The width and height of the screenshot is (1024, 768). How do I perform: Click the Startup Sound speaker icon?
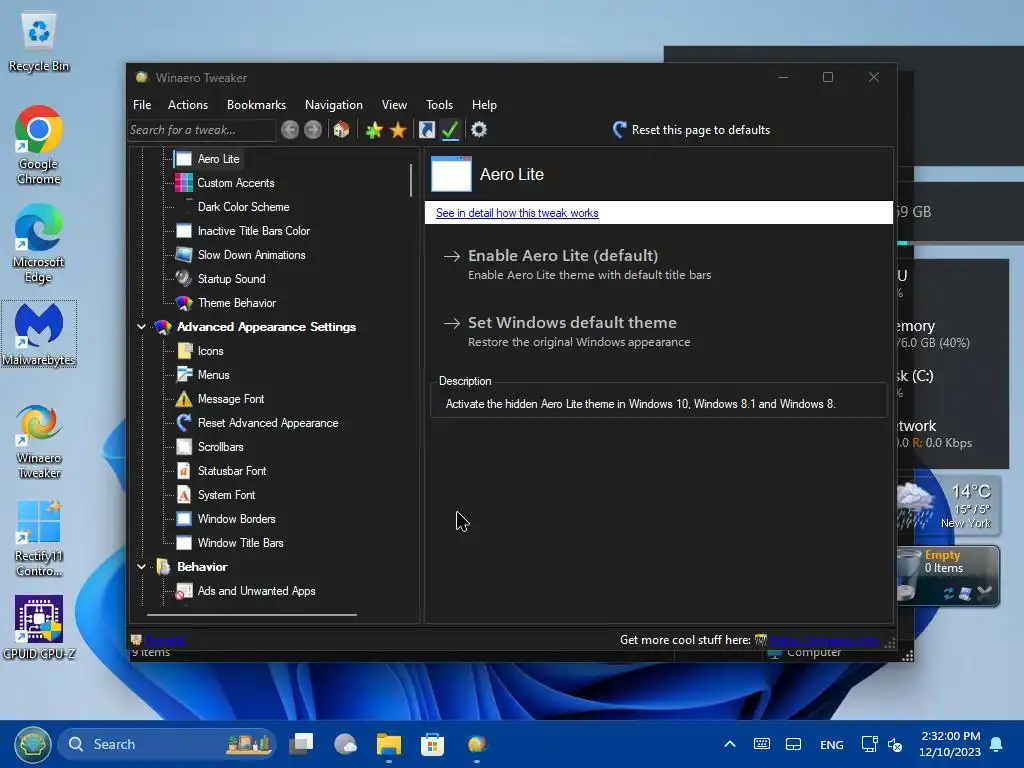click(184, 279)
